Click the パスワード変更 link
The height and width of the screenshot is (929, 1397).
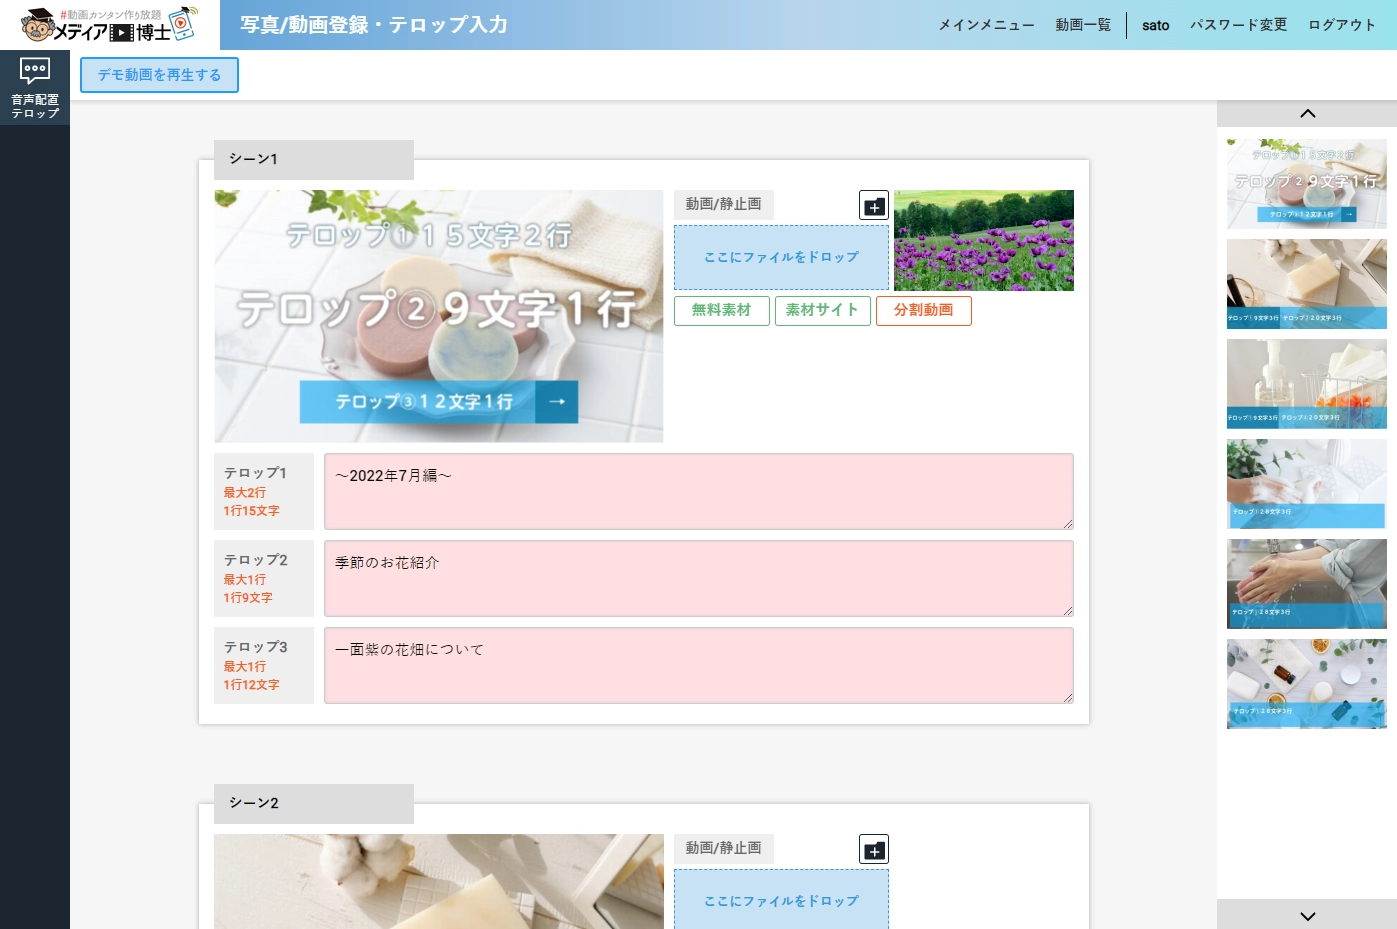tap(1238, 25)
